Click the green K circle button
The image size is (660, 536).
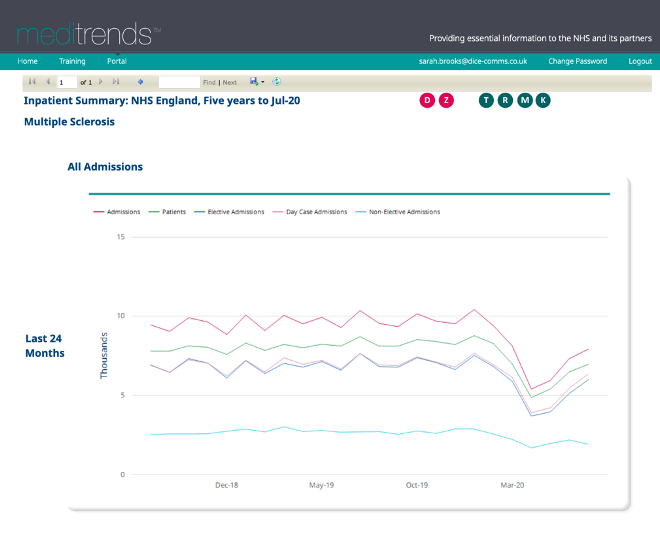point(543,100)
